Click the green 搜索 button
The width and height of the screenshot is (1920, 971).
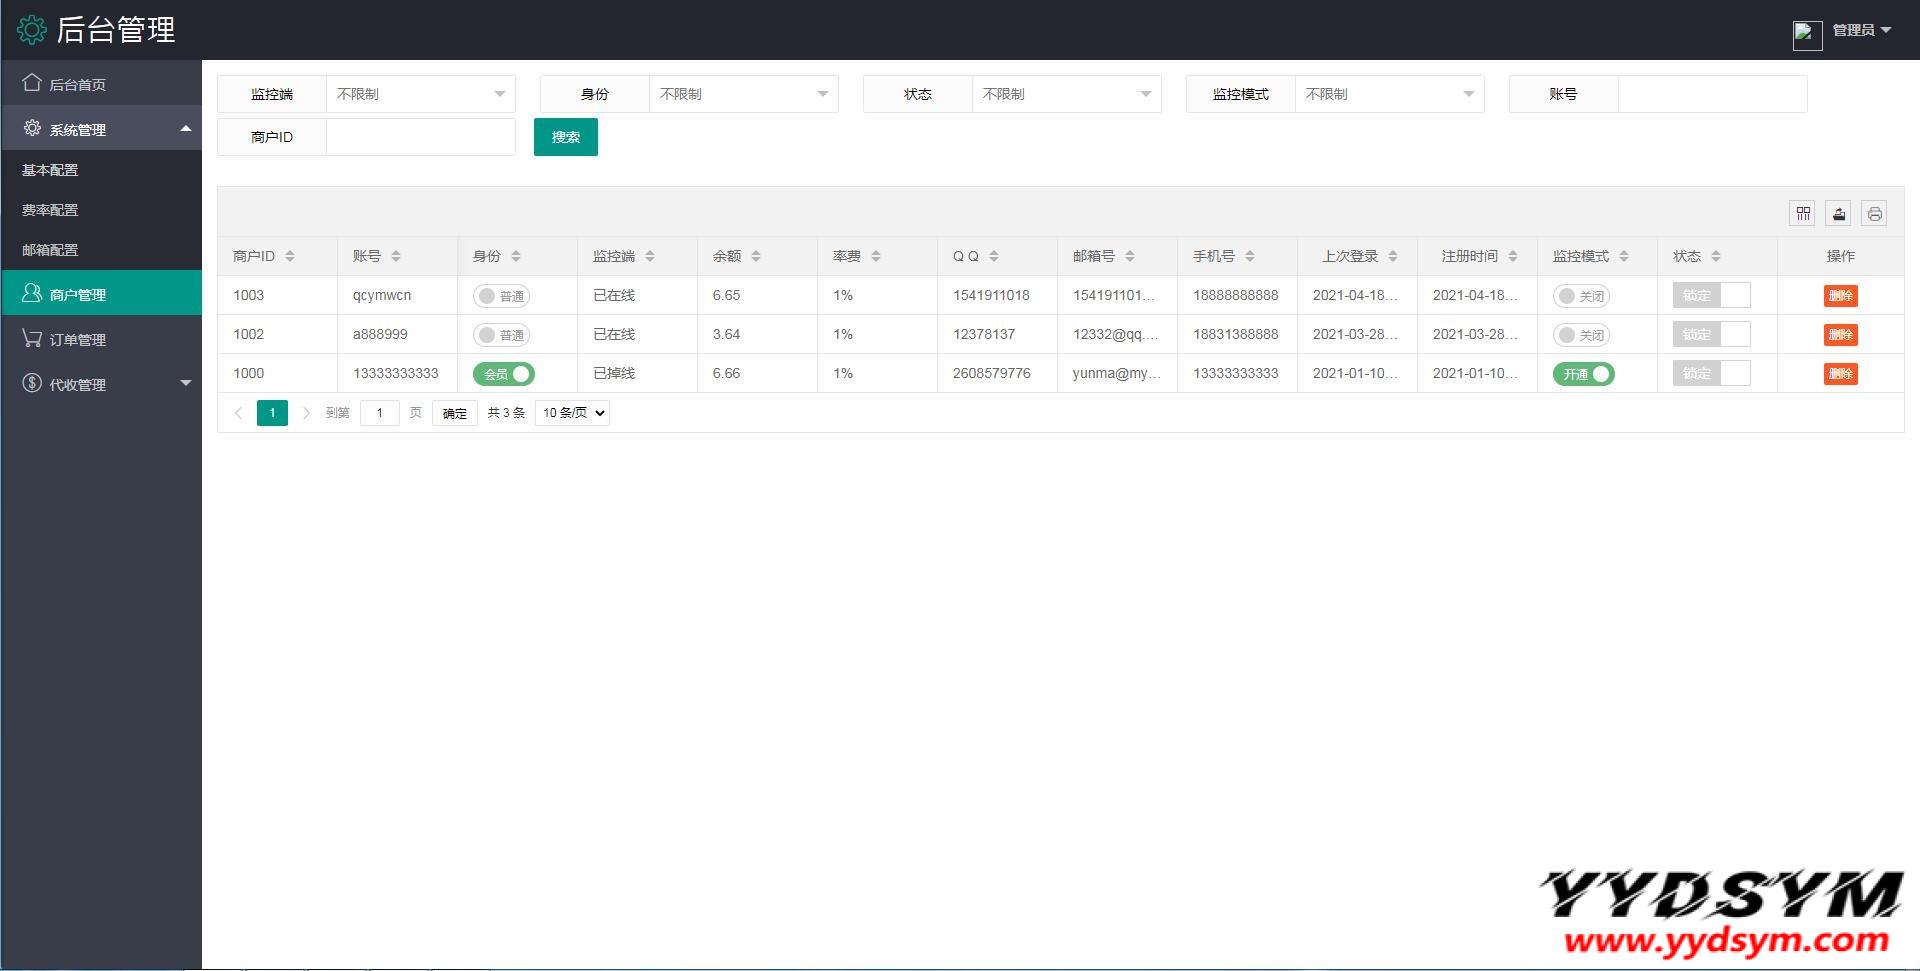pos(565,137)
